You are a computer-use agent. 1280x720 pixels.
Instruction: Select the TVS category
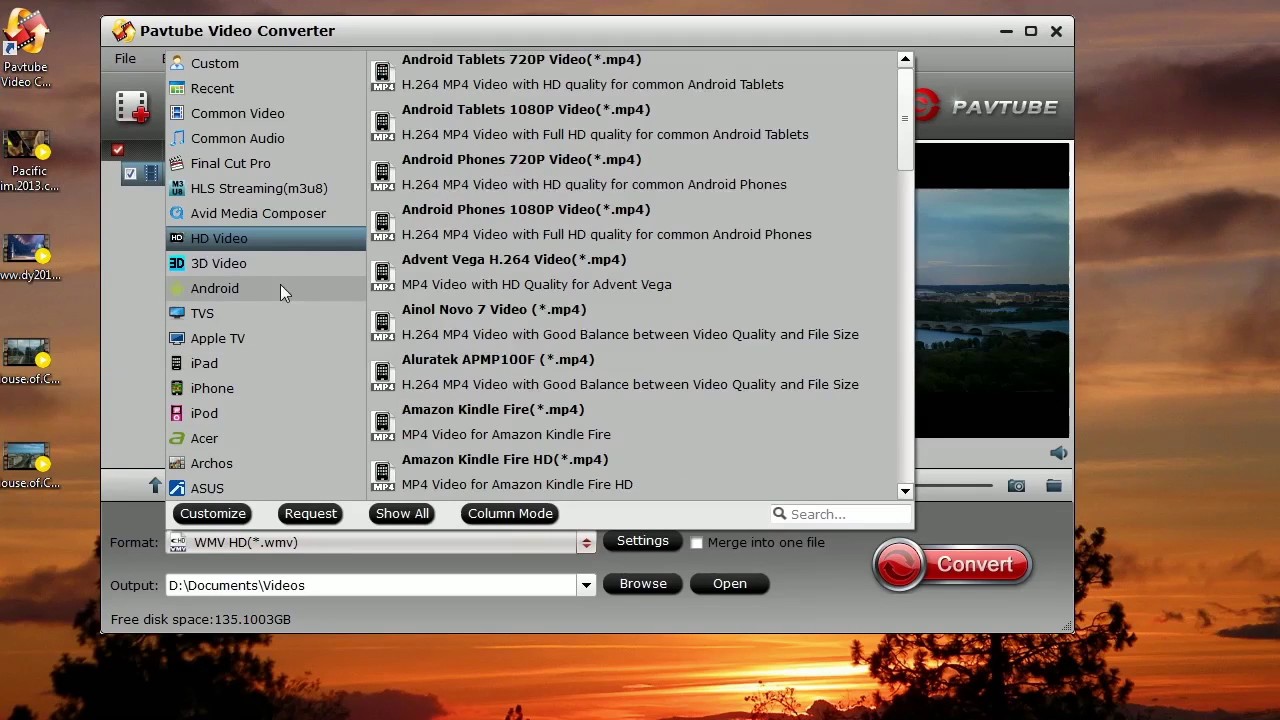click(x=266, y=313)
